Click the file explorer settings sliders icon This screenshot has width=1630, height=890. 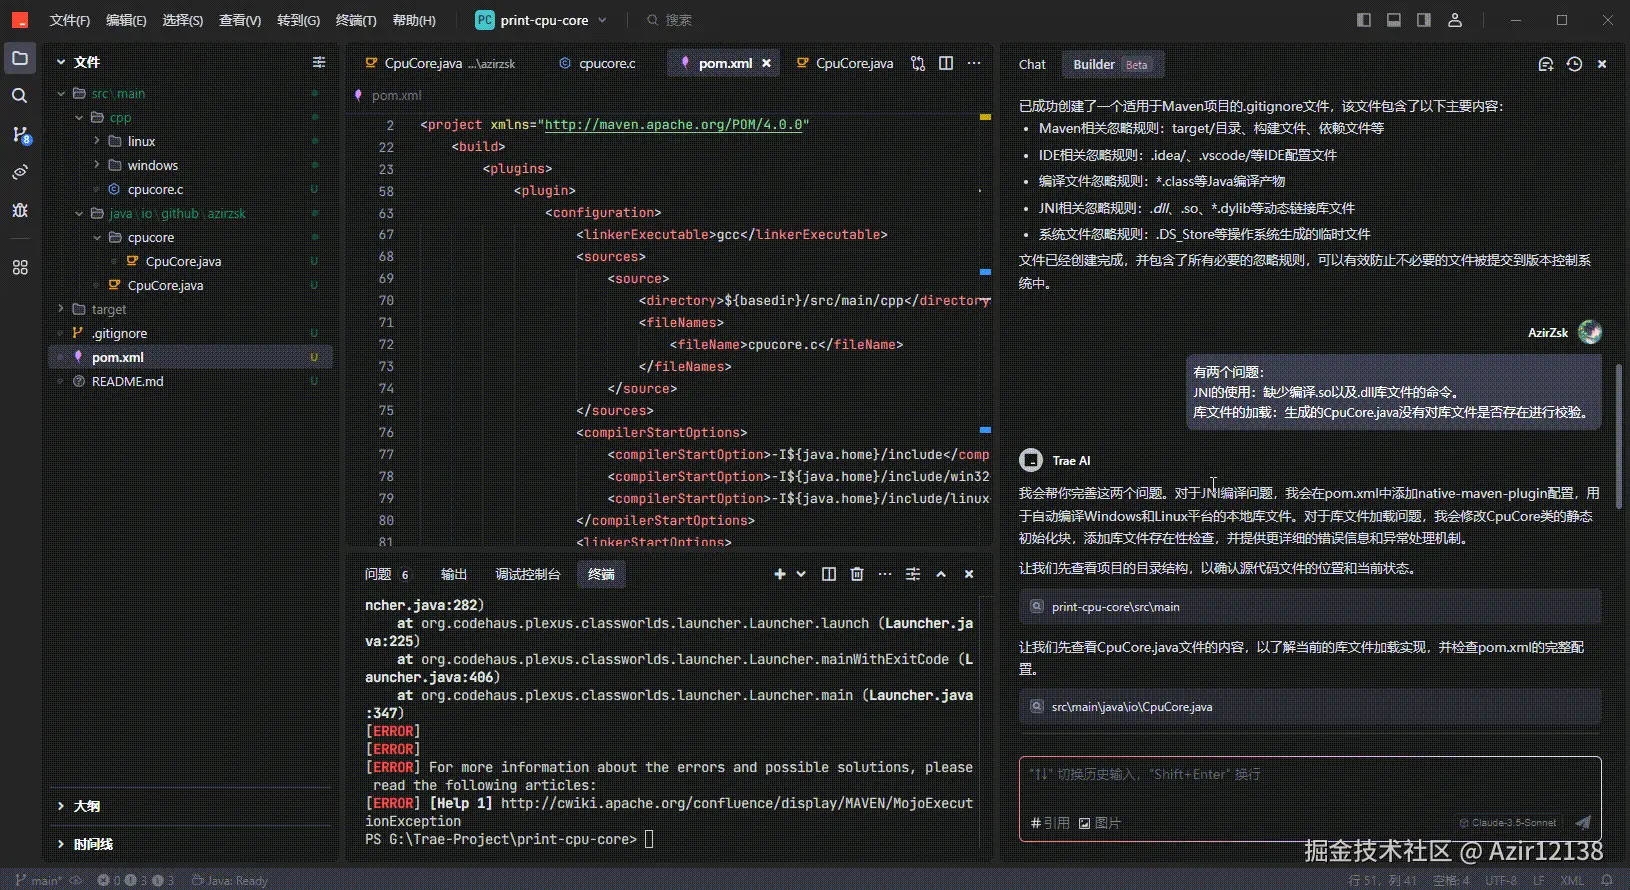(x=319, y=62)
